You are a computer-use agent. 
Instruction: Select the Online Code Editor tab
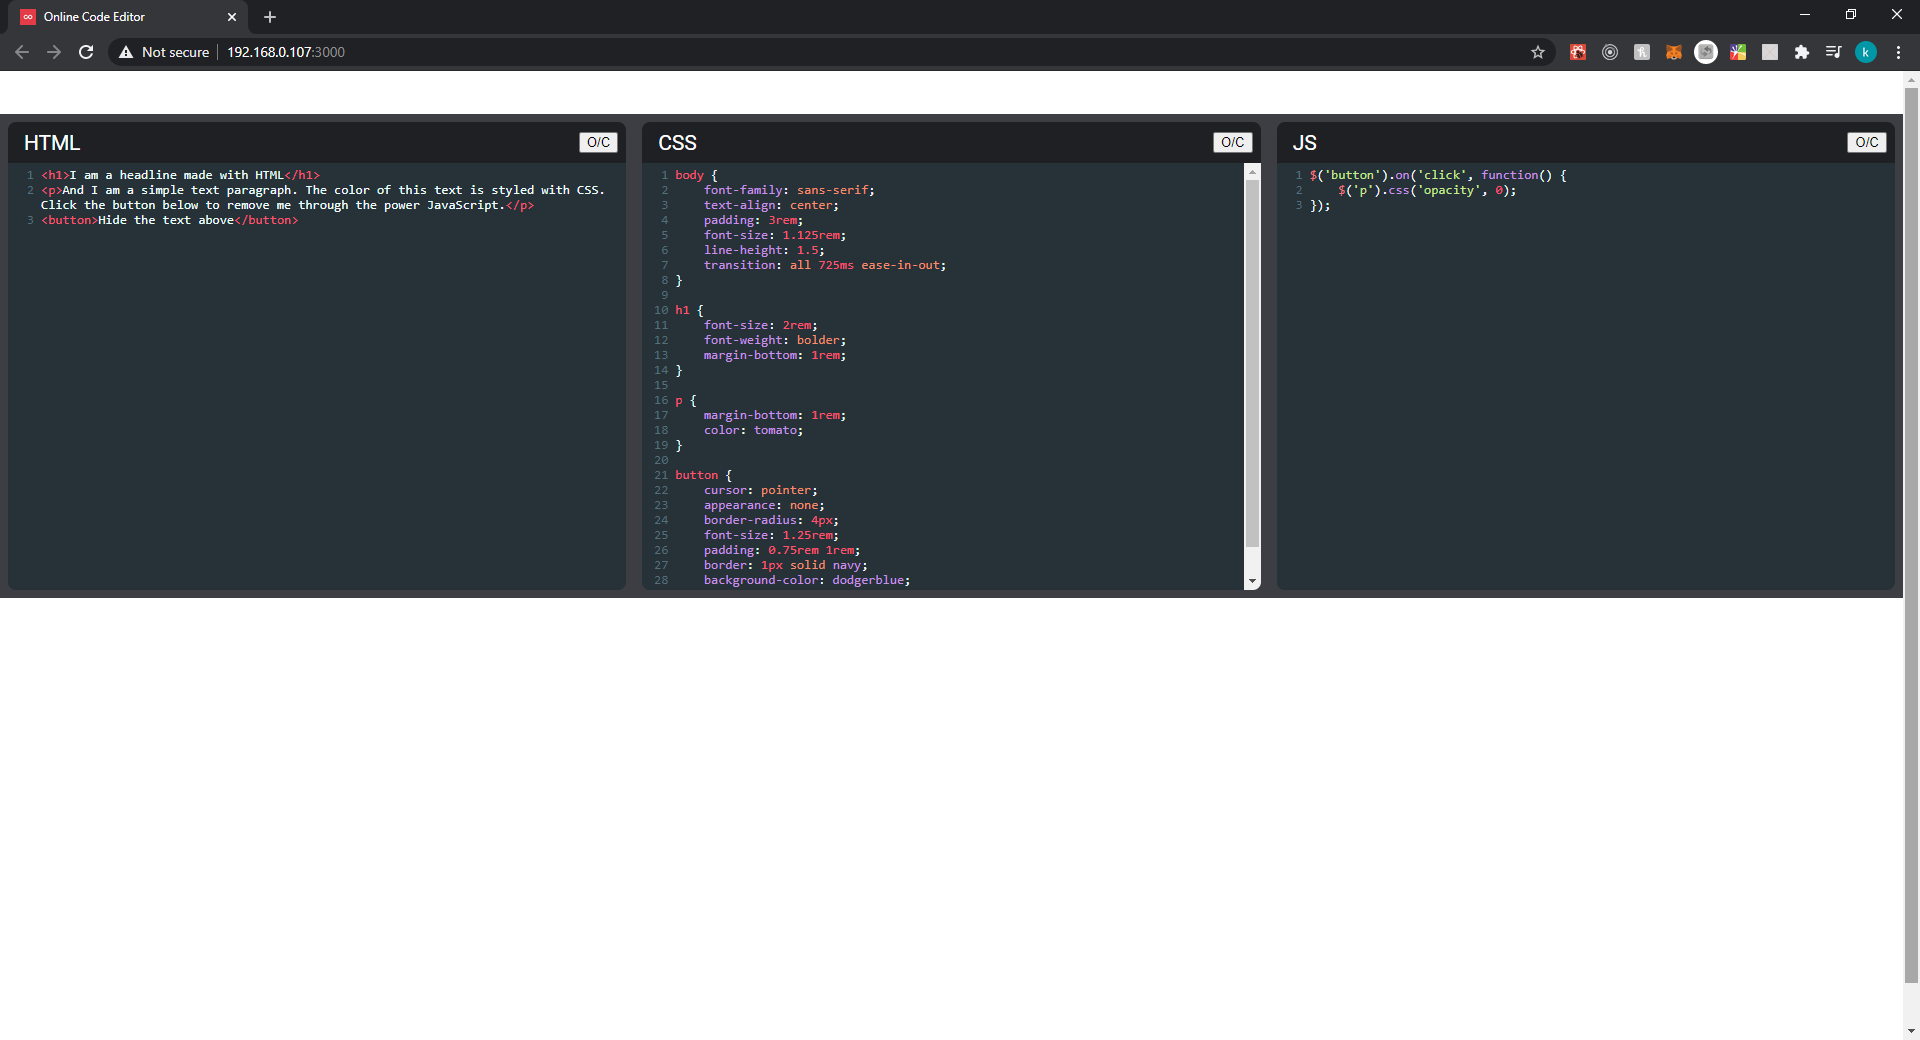pos(128,17)
